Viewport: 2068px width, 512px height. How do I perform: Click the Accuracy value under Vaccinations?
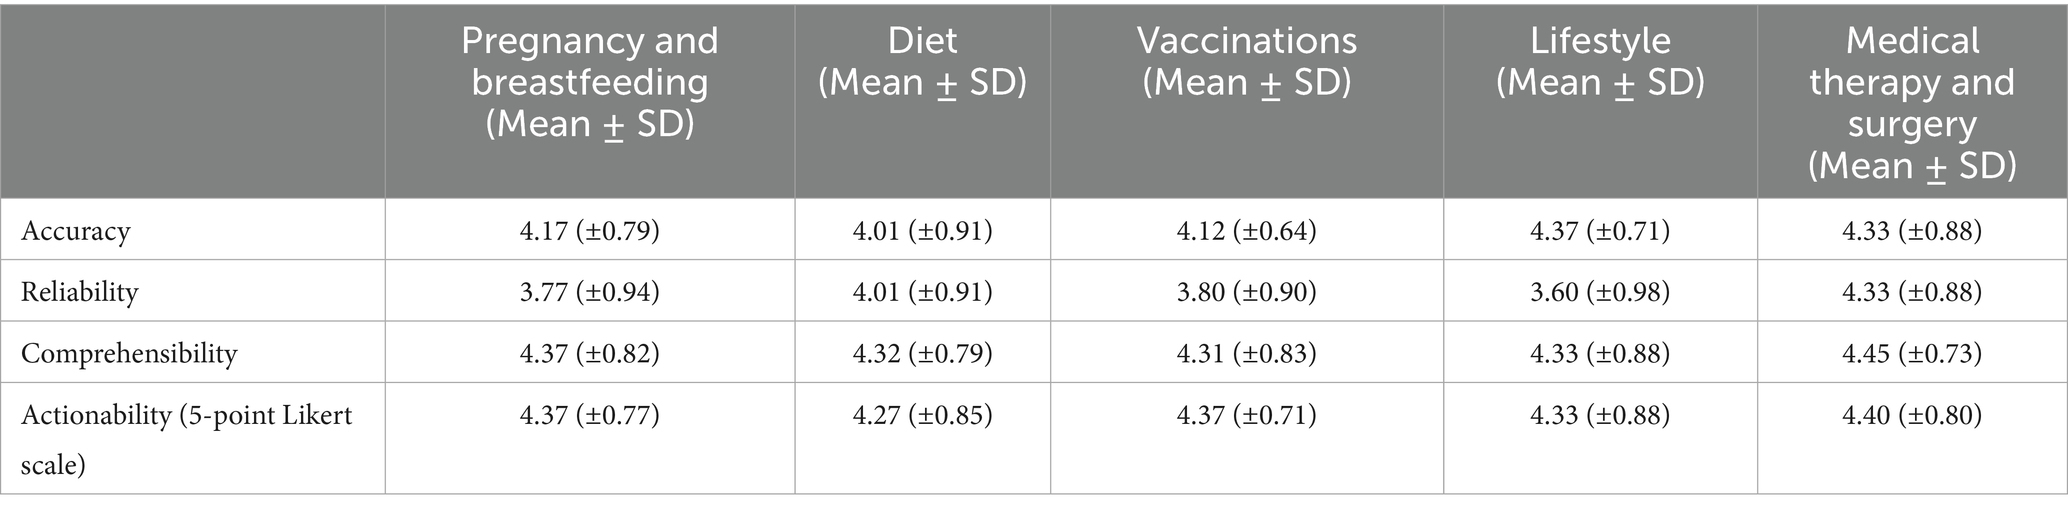(1247, 231)
